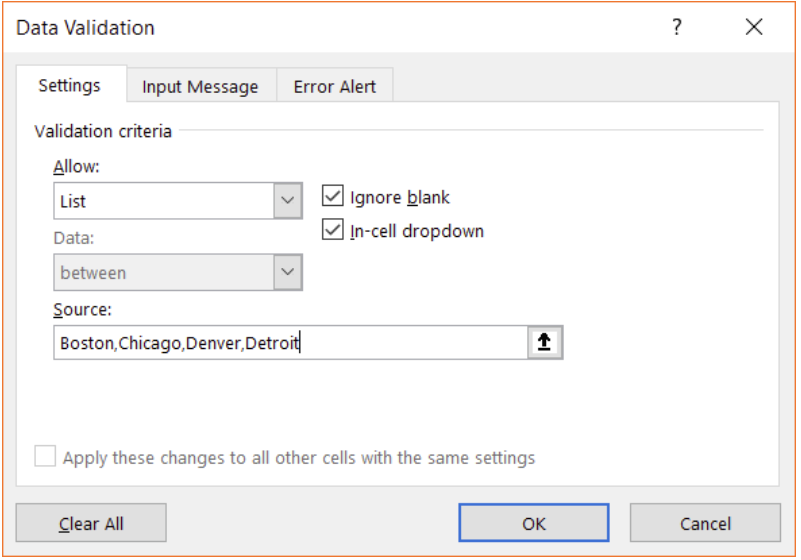Toggle the Ignore blank checkbox
801x560 pixels.
(333, 197)
